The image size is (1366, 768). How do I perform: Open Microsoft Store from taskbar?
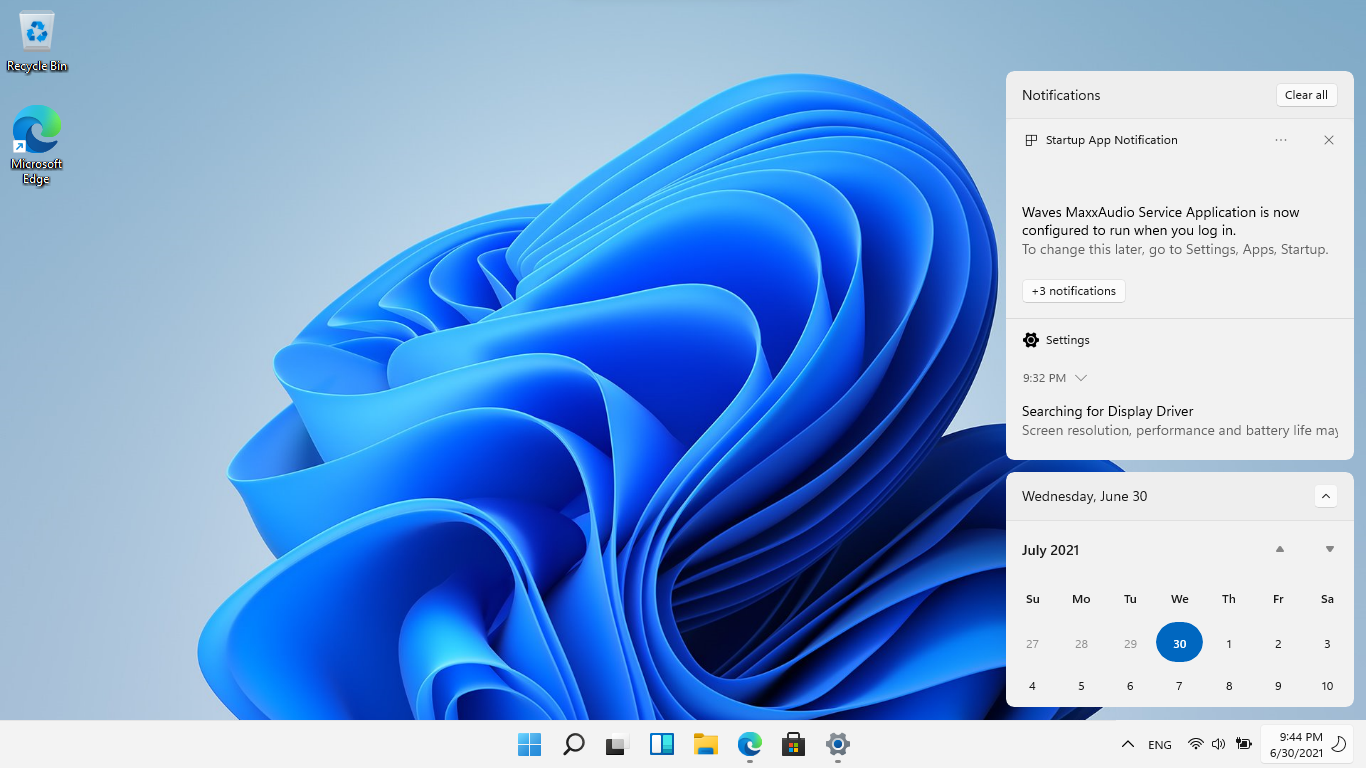pos(793,744)
